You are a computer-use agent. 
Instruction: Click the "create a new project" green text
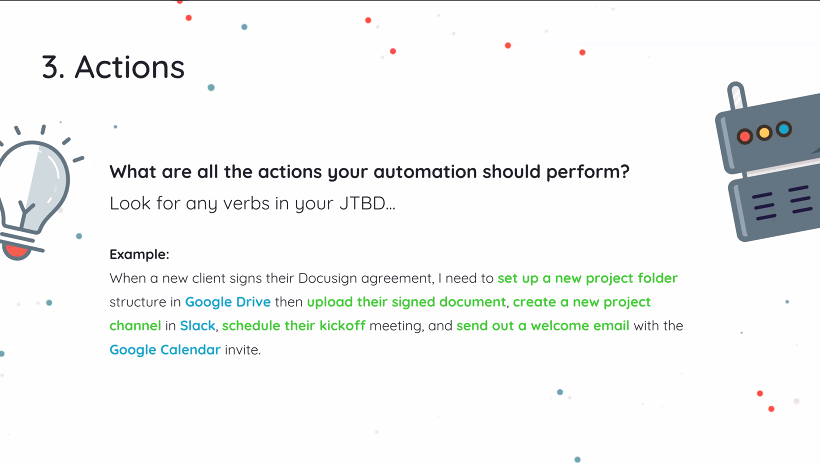pyautogui.click(x=582, y=302)
